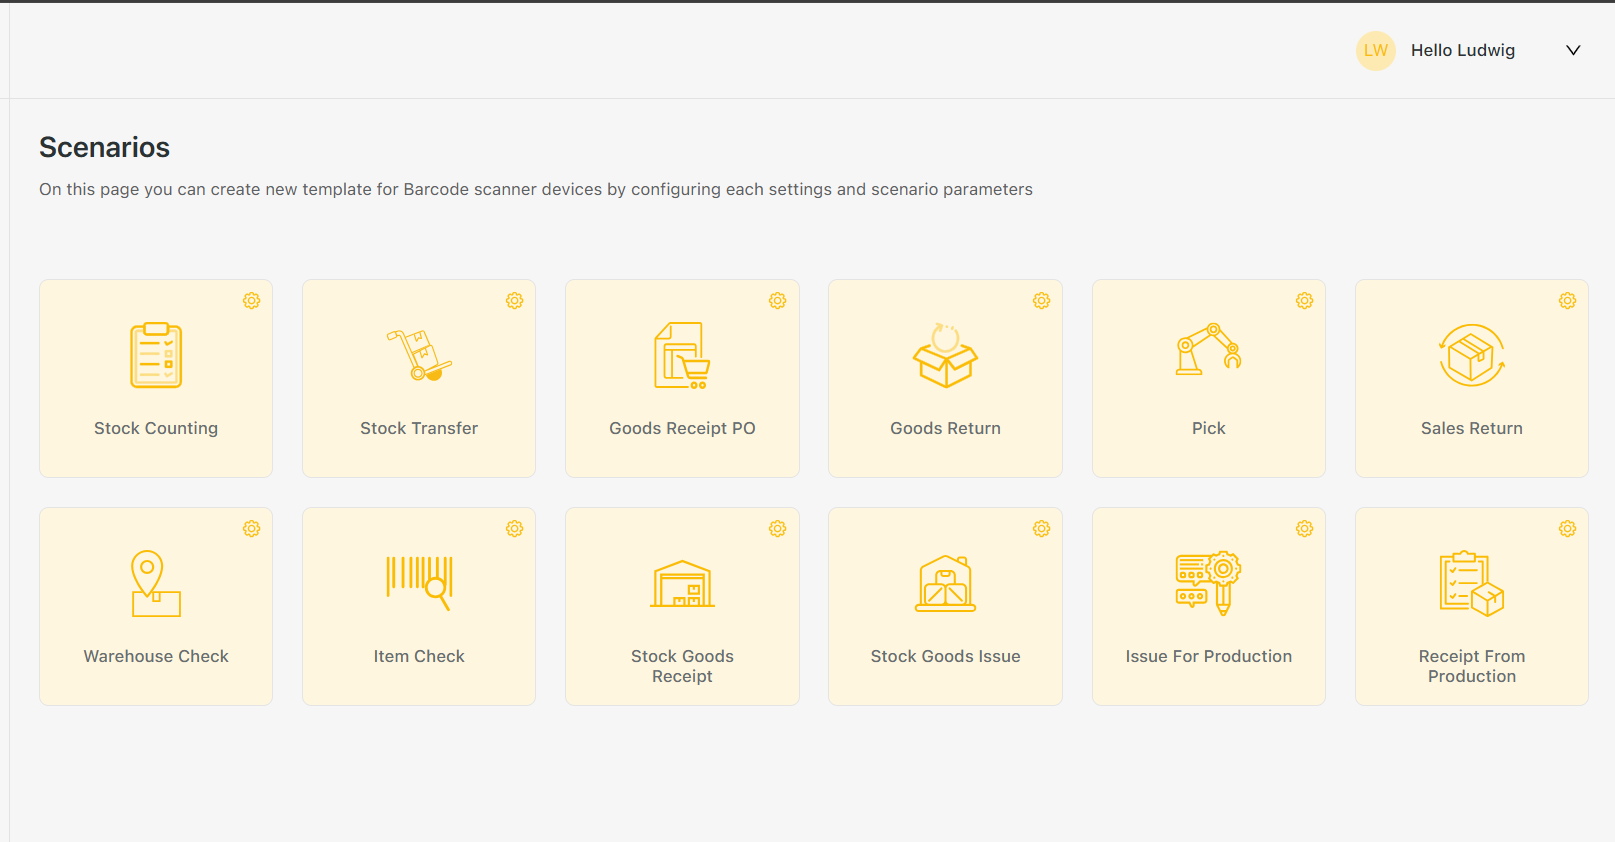Click the Hello Ludwig user name

pos(1462,51)
